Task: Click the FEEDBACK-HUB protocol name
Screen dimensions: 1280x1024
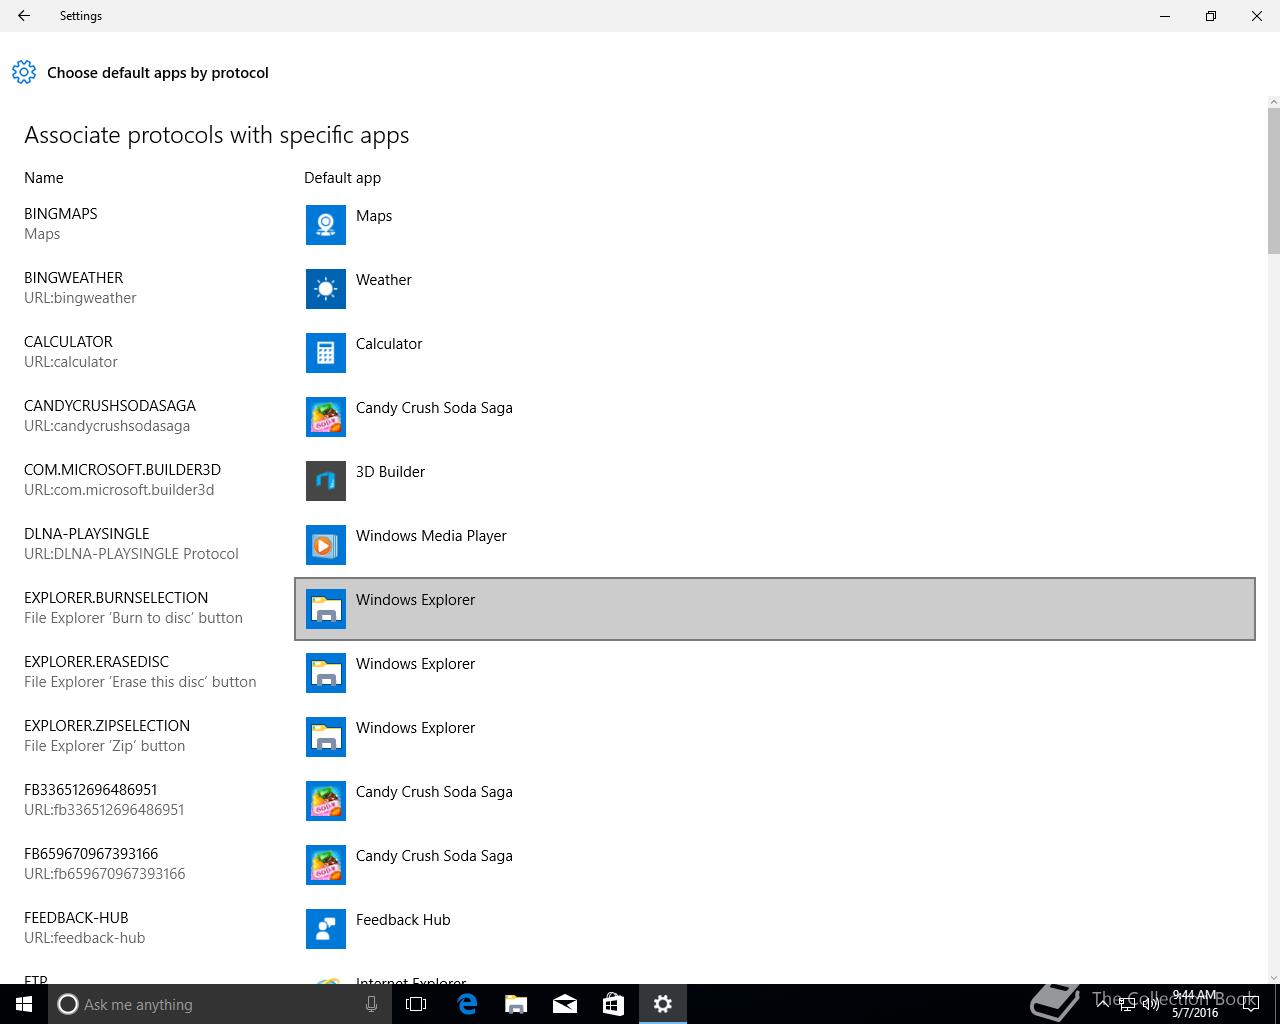Action: pyautogui.click(x=76, y=918)
